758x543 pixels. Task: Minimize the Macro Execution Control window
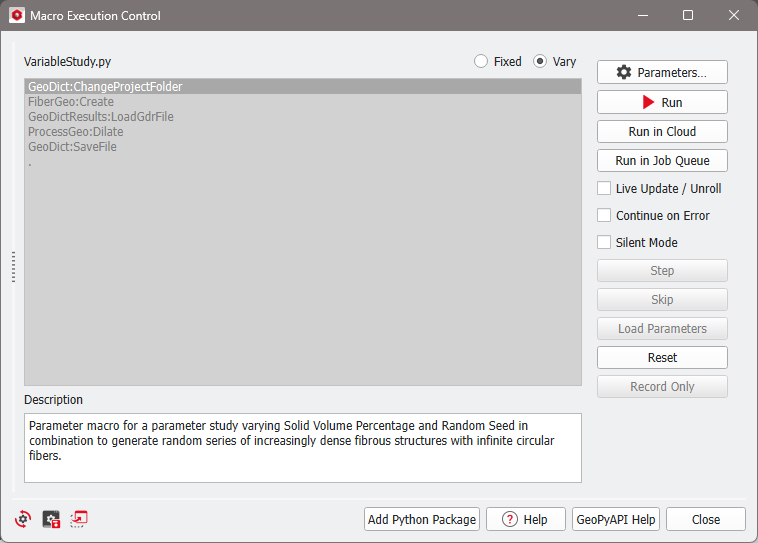(642, 15)
